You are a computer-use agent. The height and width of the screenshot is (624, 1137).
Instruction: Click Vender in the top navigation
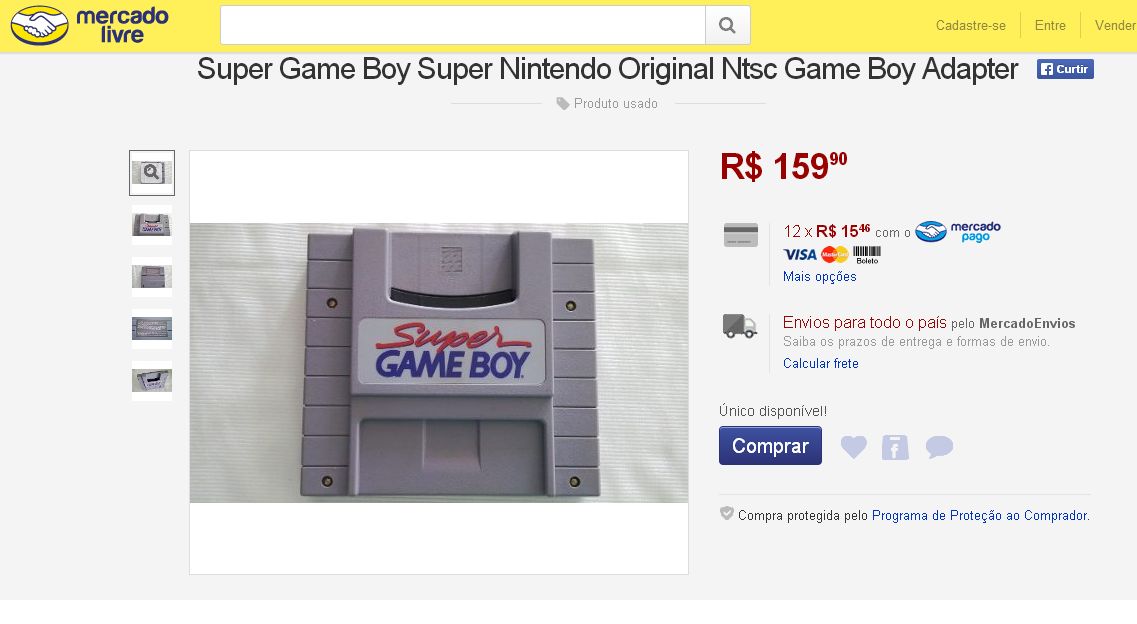tap(1115, 26)
